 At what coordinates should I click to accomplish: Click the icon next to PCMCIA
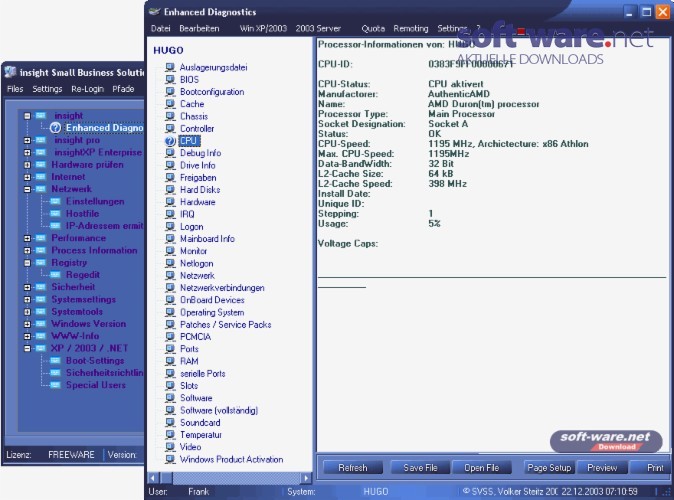170,337
